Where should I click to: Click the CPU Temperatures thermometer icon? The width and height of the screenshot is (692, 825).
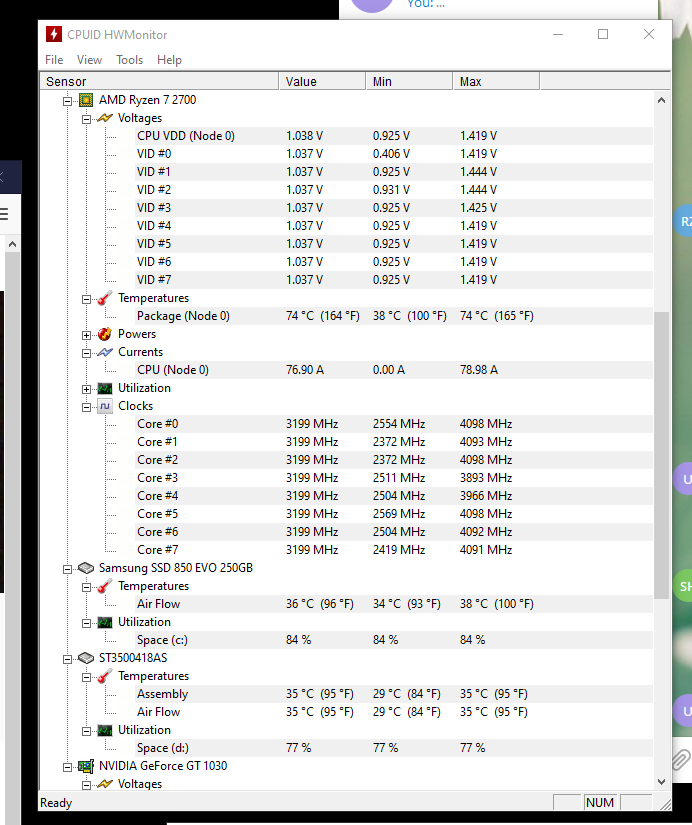point(105,298)
